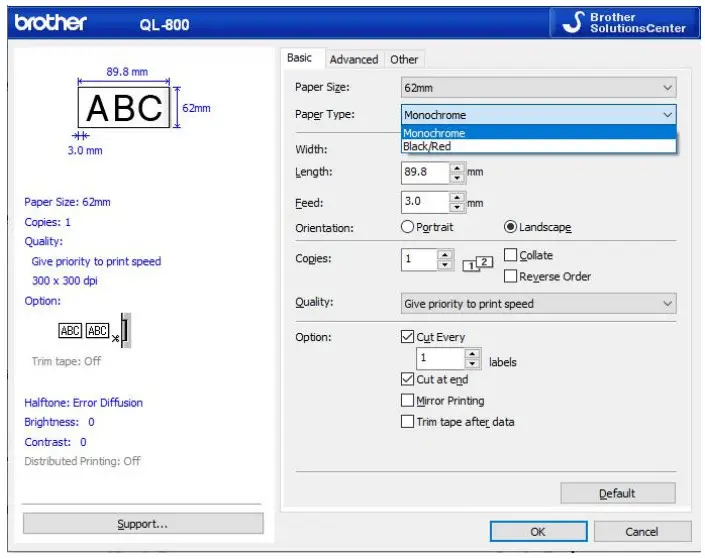Increase the Copies count with up arrow
The width and height of the screenshot is (705, 559).
tap(445, 255)
